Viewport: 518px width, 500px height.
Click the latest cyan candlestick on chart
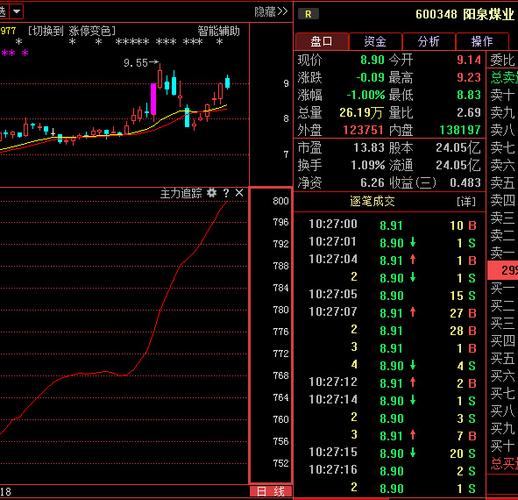tap(227, 82)
